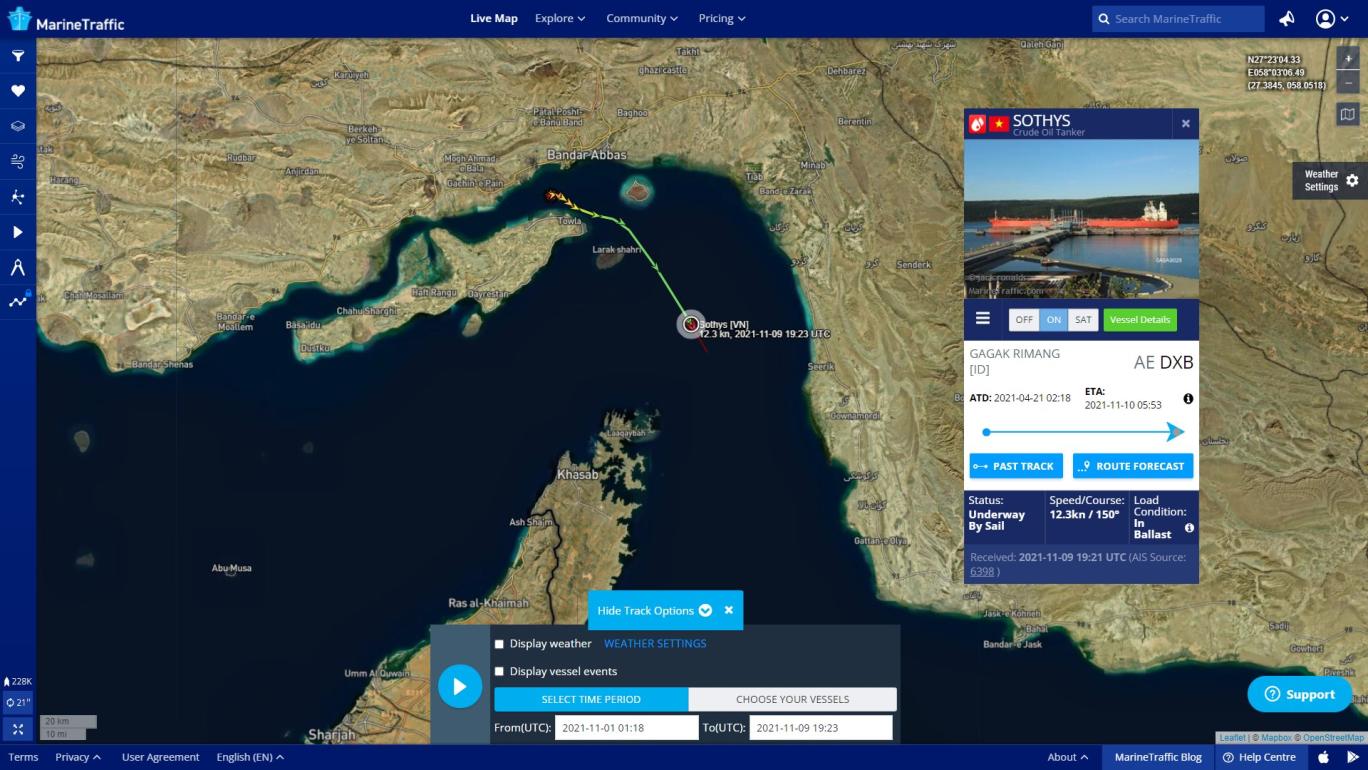The width and height of the screenshot is (1368, 770).
Task: Collapse Hide Track Options panel
Action: click(x=655, y=610)
